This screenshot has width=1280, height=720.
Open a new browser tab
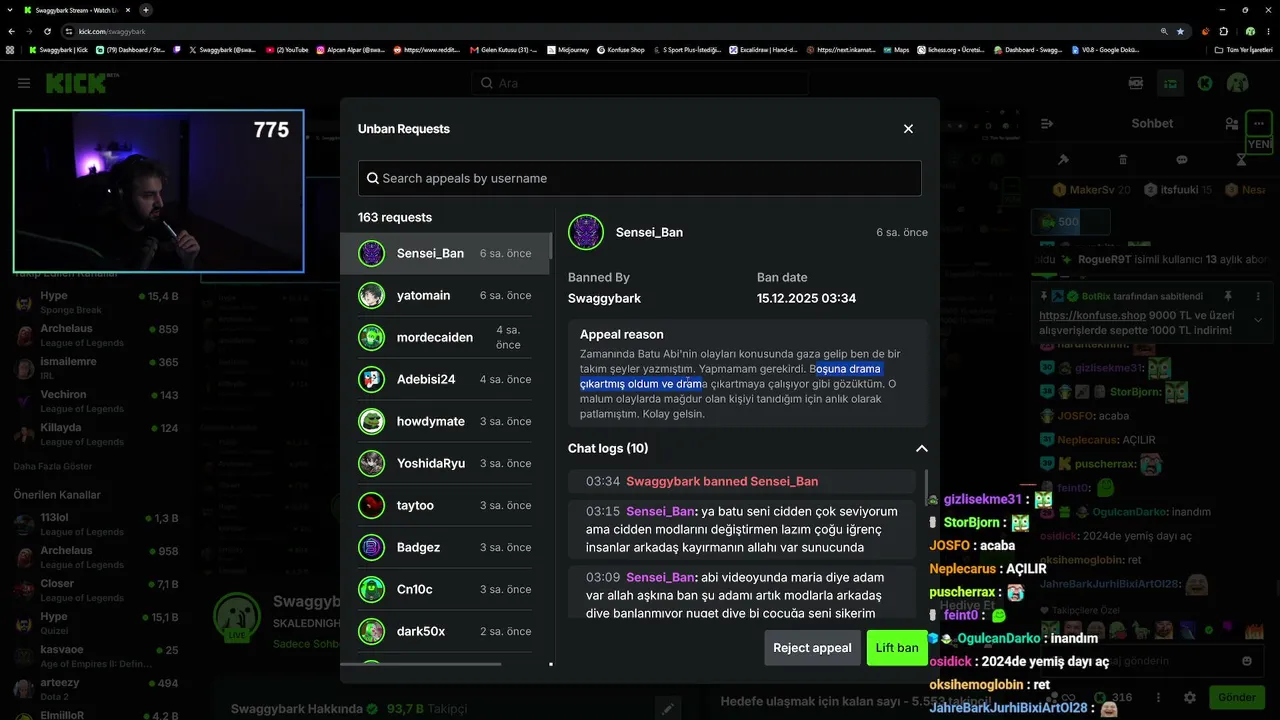pyautogui.click(x=146, y=10)
